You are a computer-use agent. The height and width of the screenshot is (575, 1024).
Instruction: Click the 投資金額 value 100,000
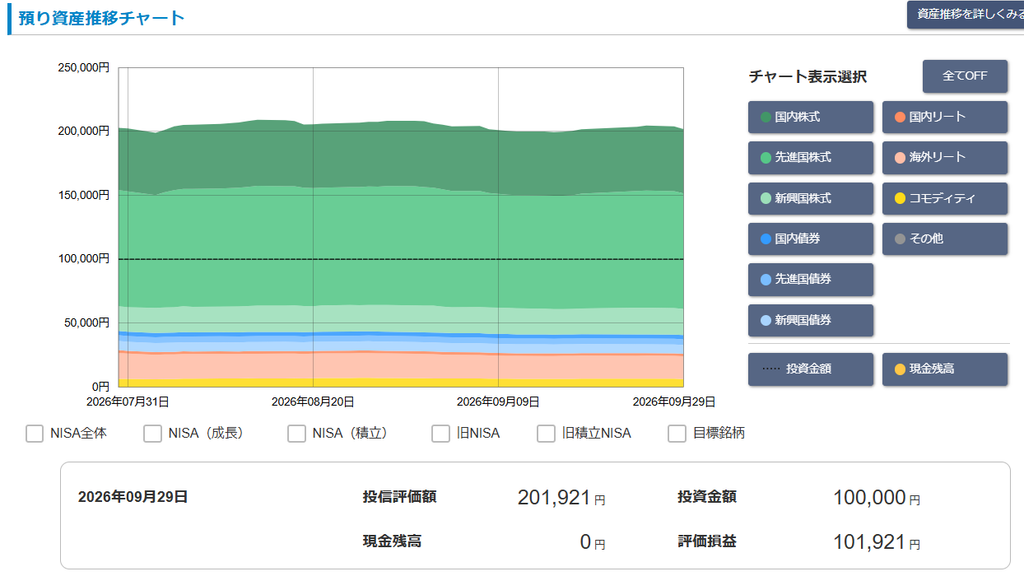(x=869, y=497)
